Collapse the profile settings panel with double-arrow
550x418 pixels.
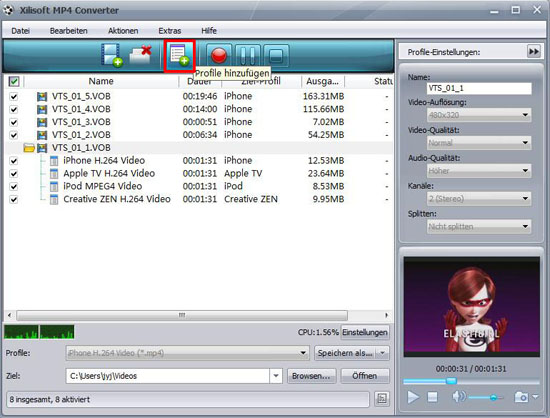coord(534,52)
